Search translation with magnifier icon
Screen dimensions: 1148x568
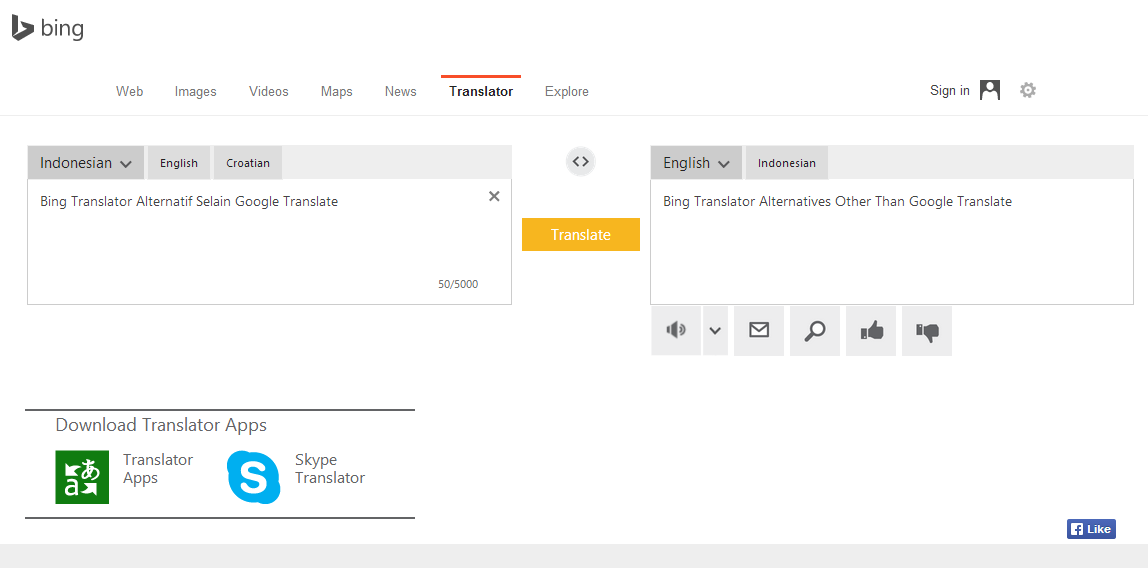[815, 330]
